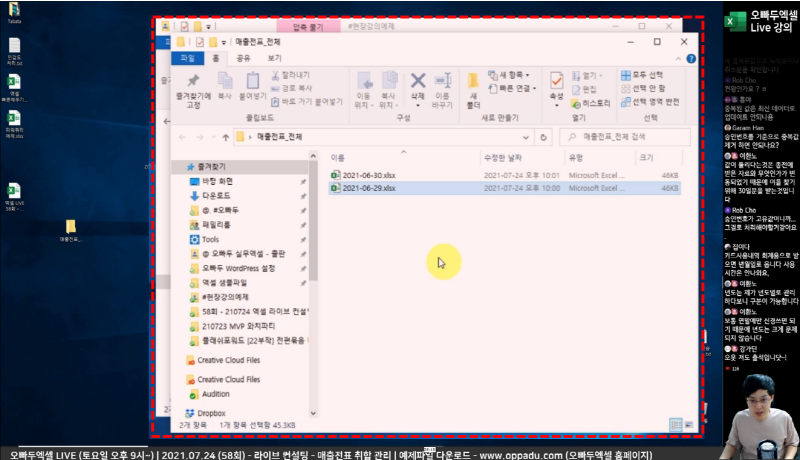Click Copy path (경로 복사)
800x460 pixels.
pyautogui.click(x=291, y=88)
